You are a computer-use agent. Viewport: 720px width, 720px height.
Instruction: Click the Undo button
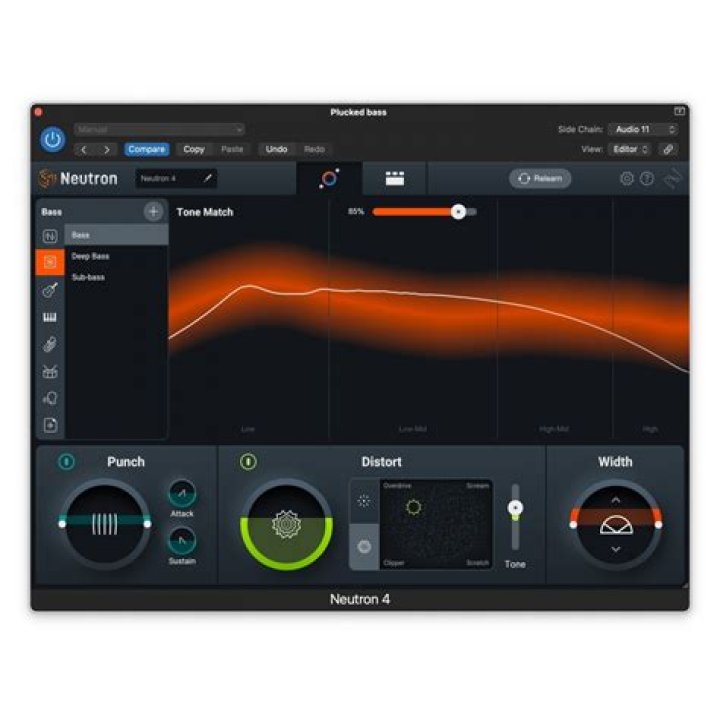[276, 149]
